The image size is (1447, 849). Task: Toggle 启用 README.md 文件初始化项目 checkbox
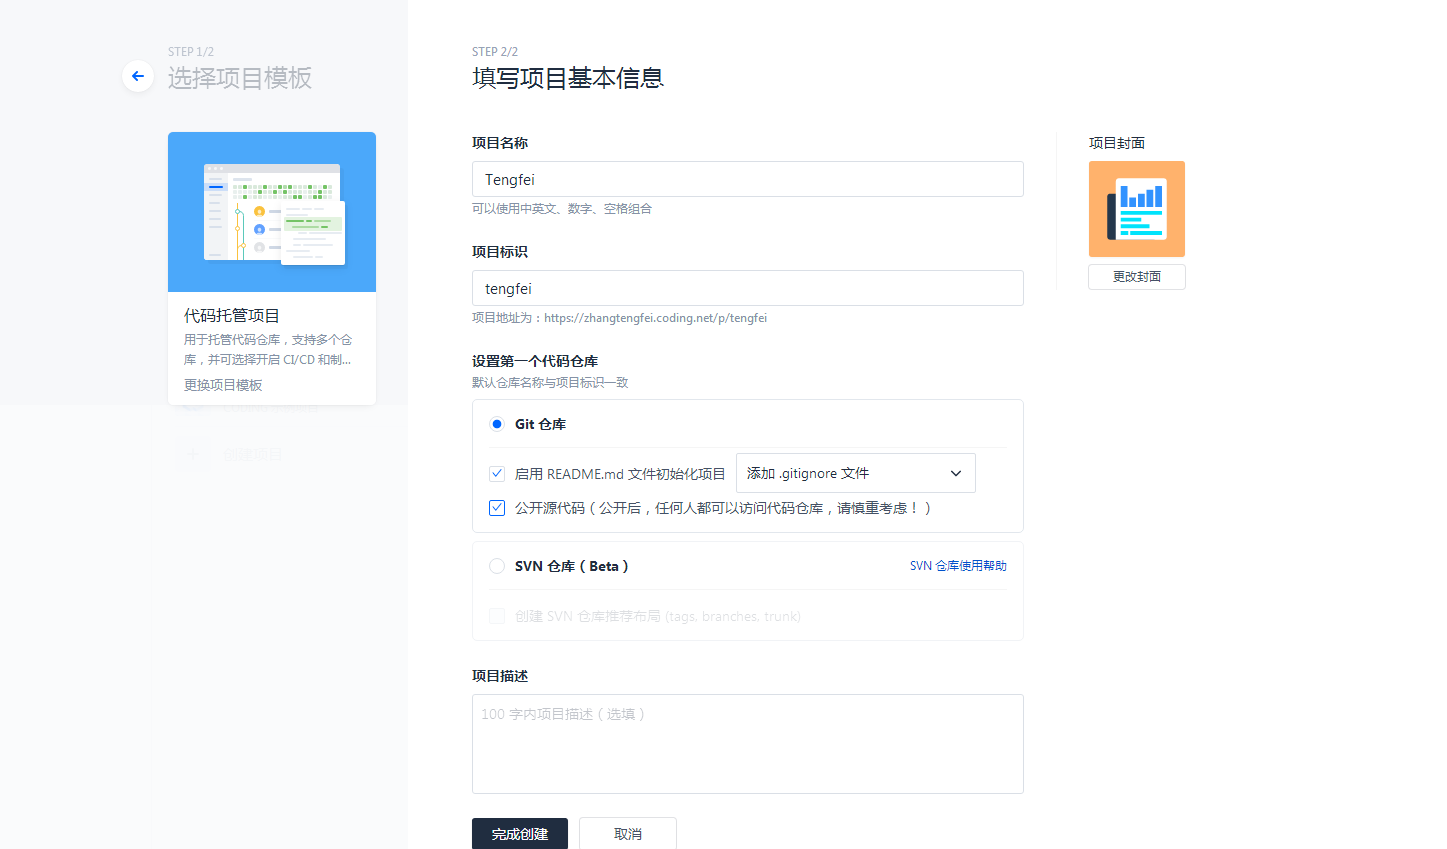point(497,474)
